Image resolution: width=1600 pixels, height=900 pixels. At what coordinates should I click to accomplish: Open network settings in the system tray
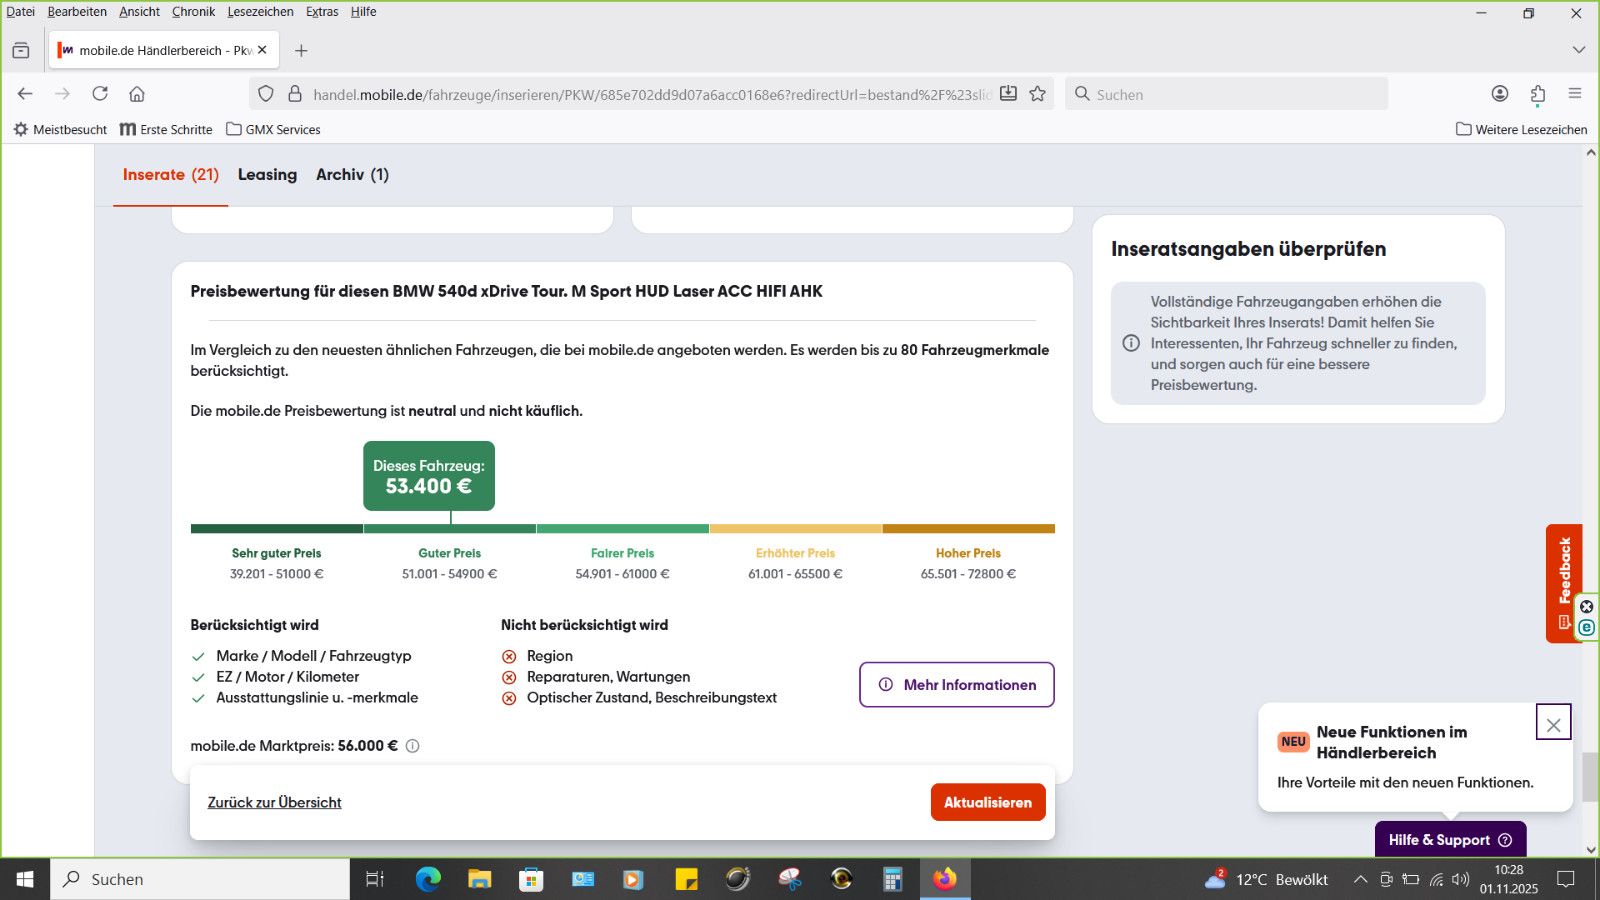(1436, 879)
